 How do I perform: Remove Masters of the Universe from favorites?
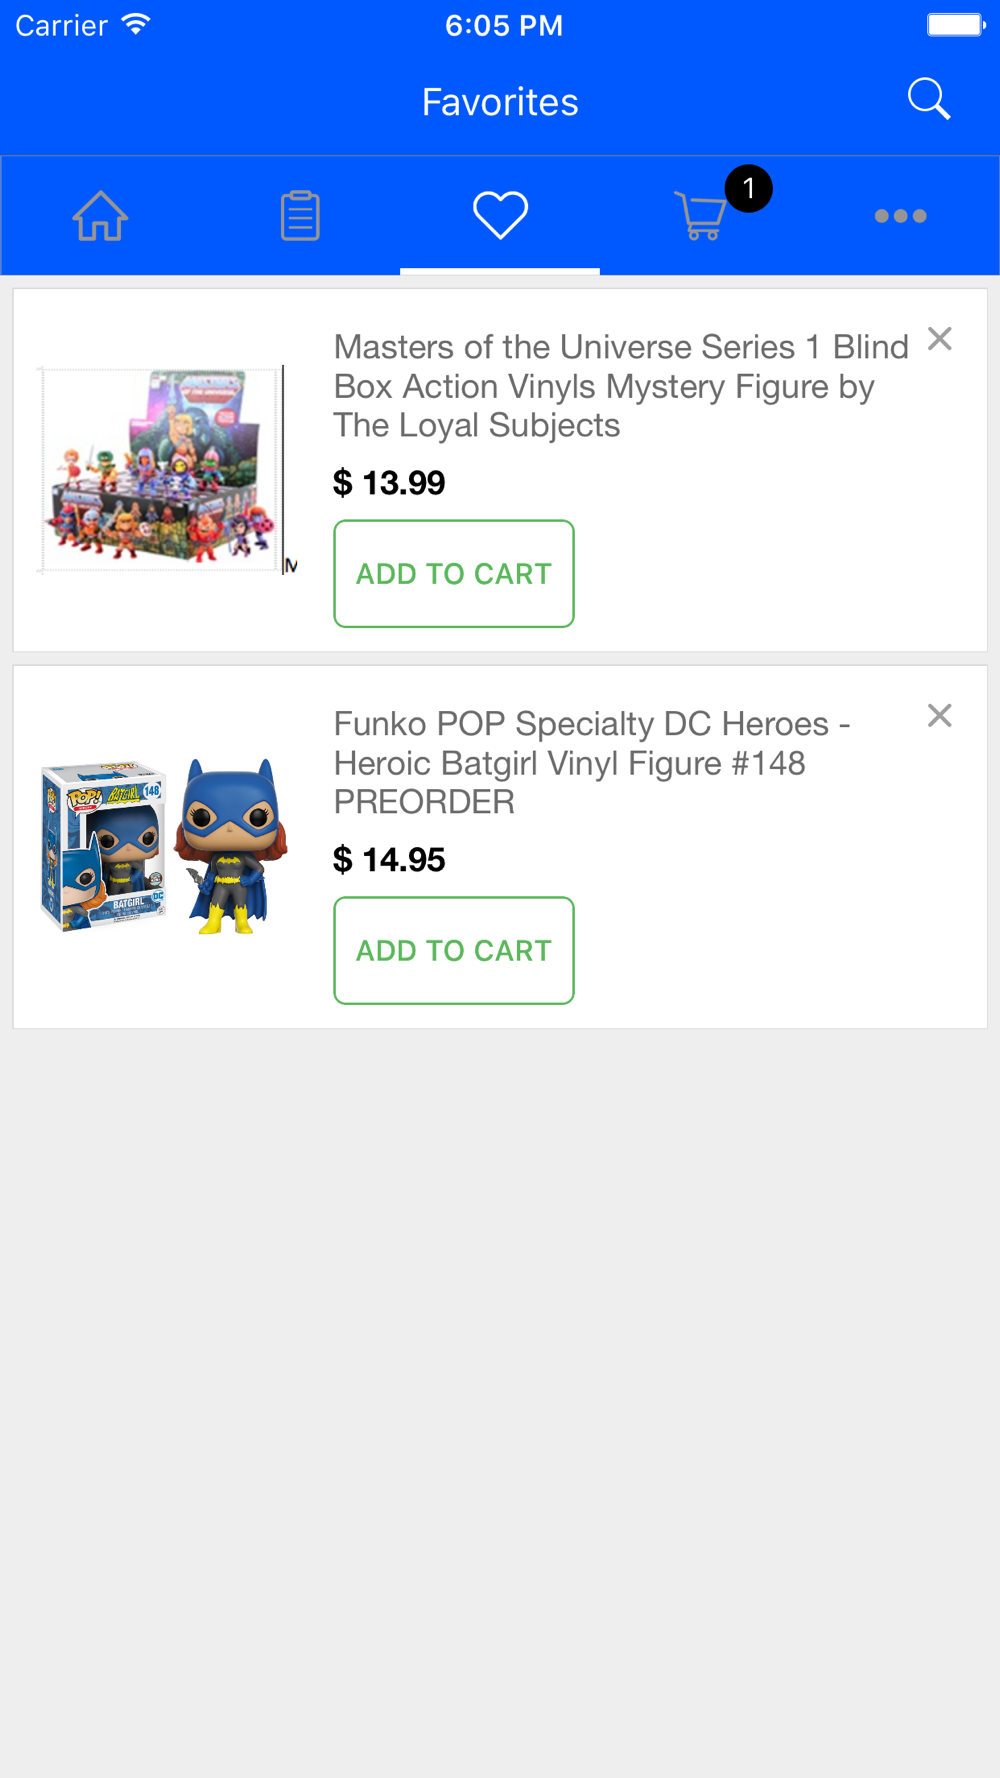pos(939,339)
